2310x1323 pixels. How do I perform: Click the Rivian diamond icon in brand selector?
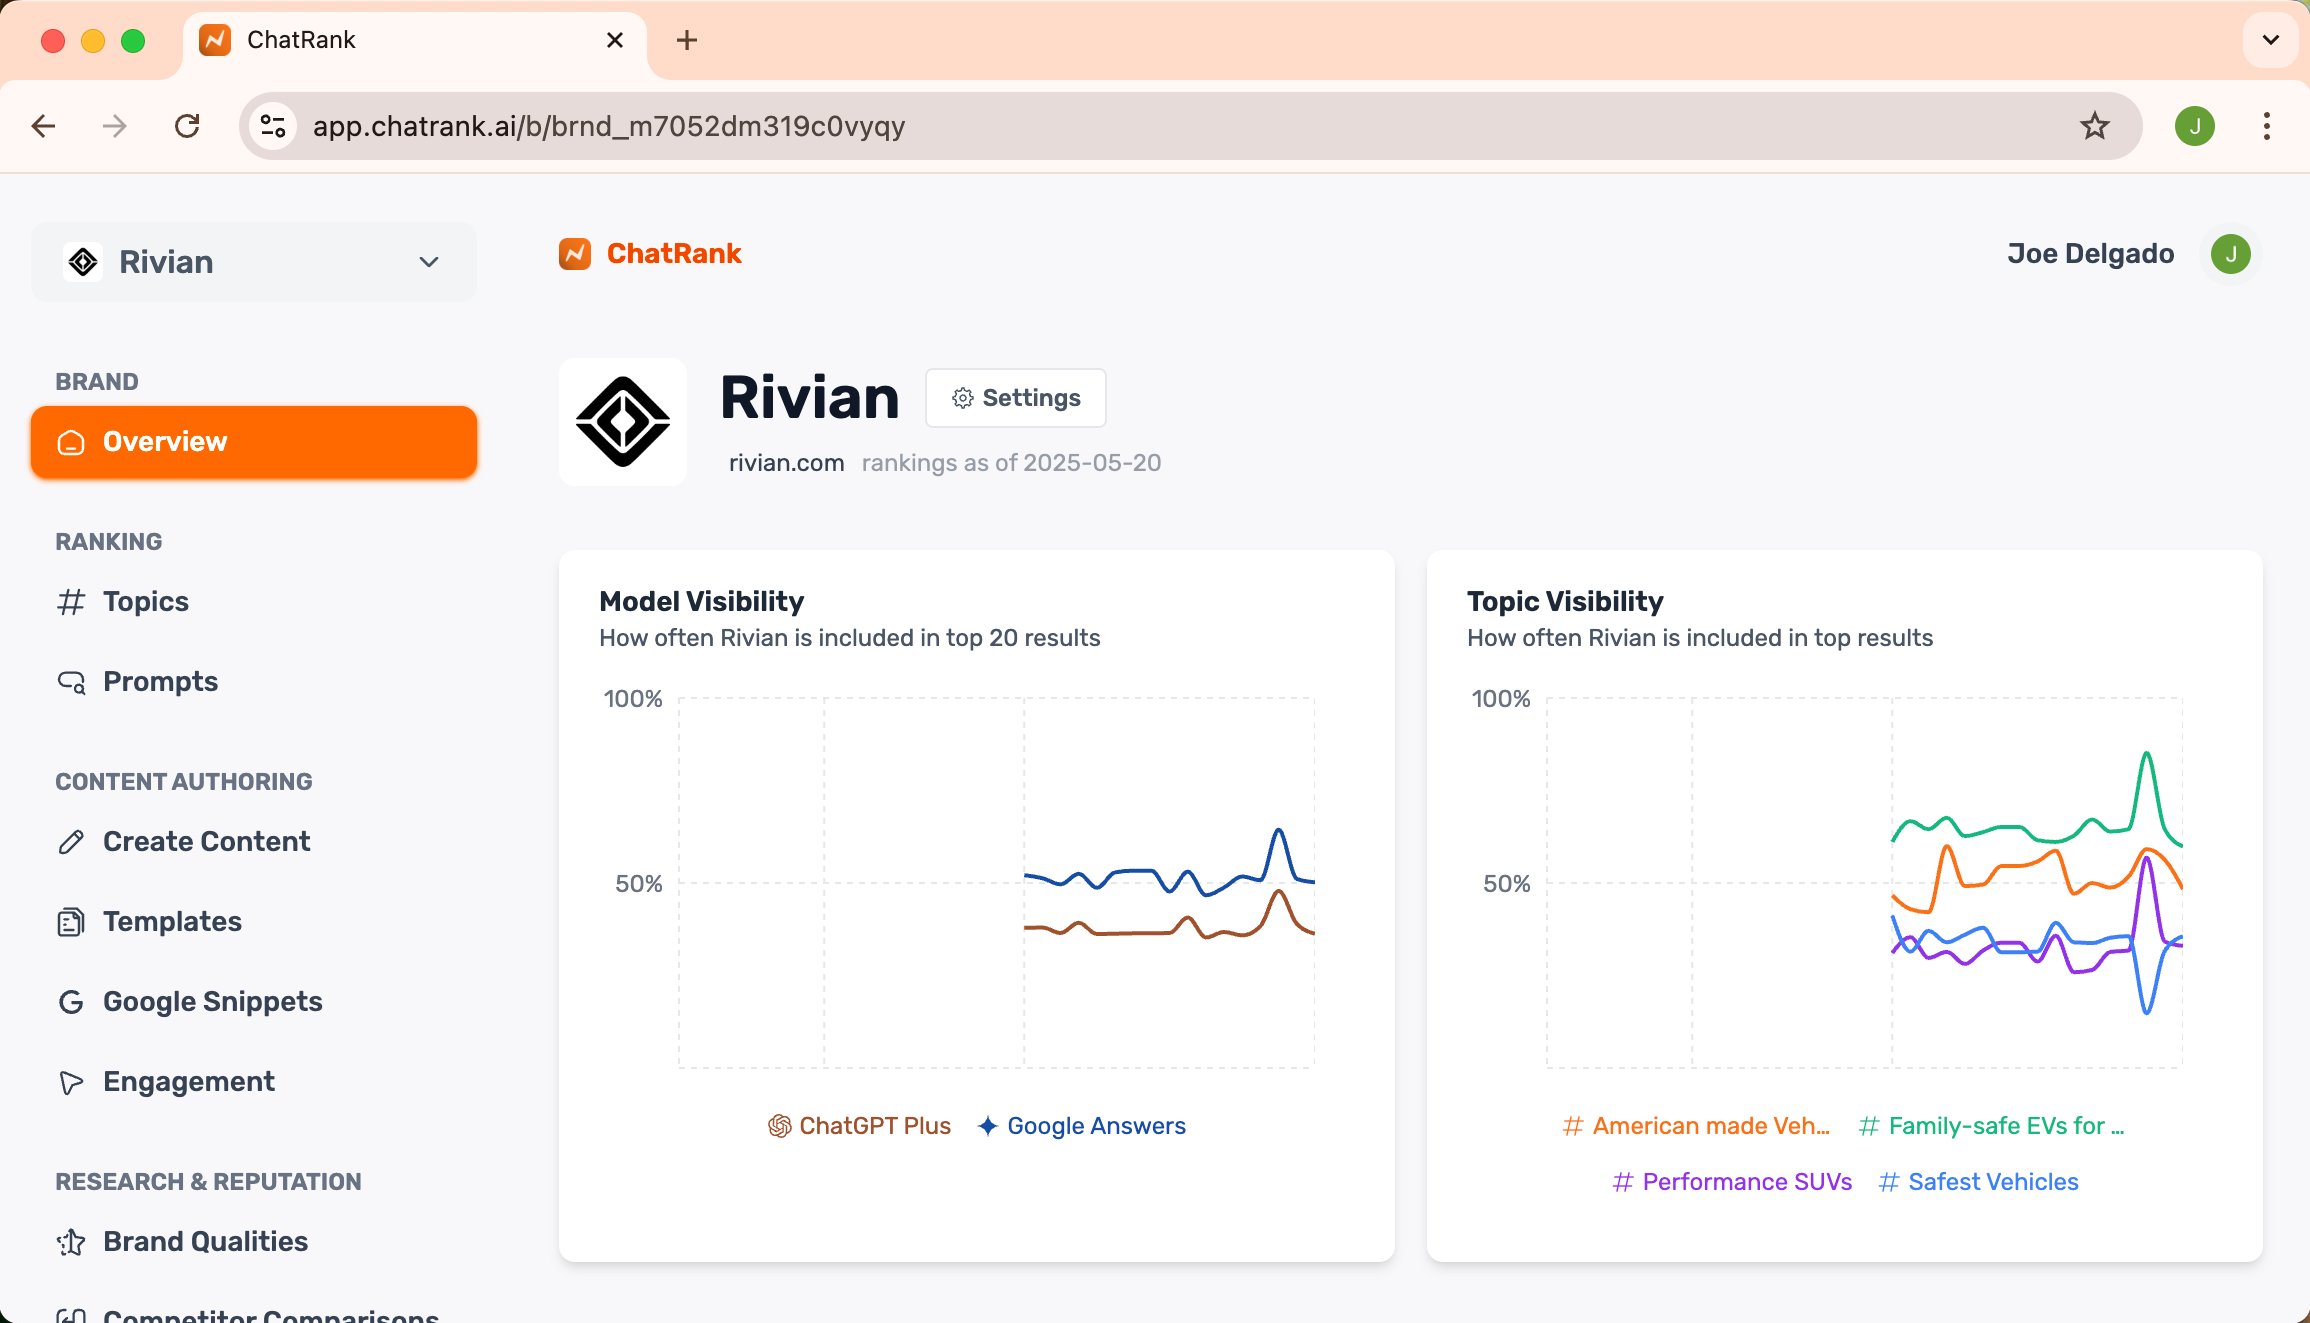tap(83, 262)
